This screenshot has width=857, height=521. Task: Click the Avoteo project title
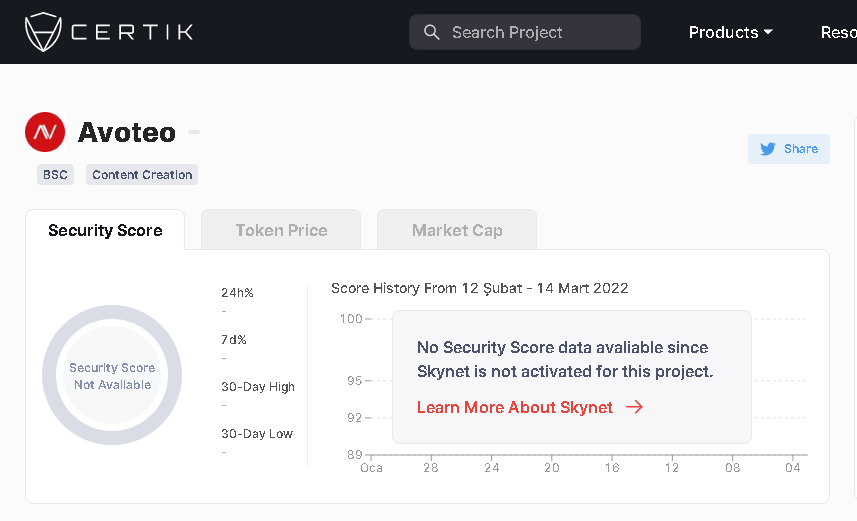click(127, 132)
